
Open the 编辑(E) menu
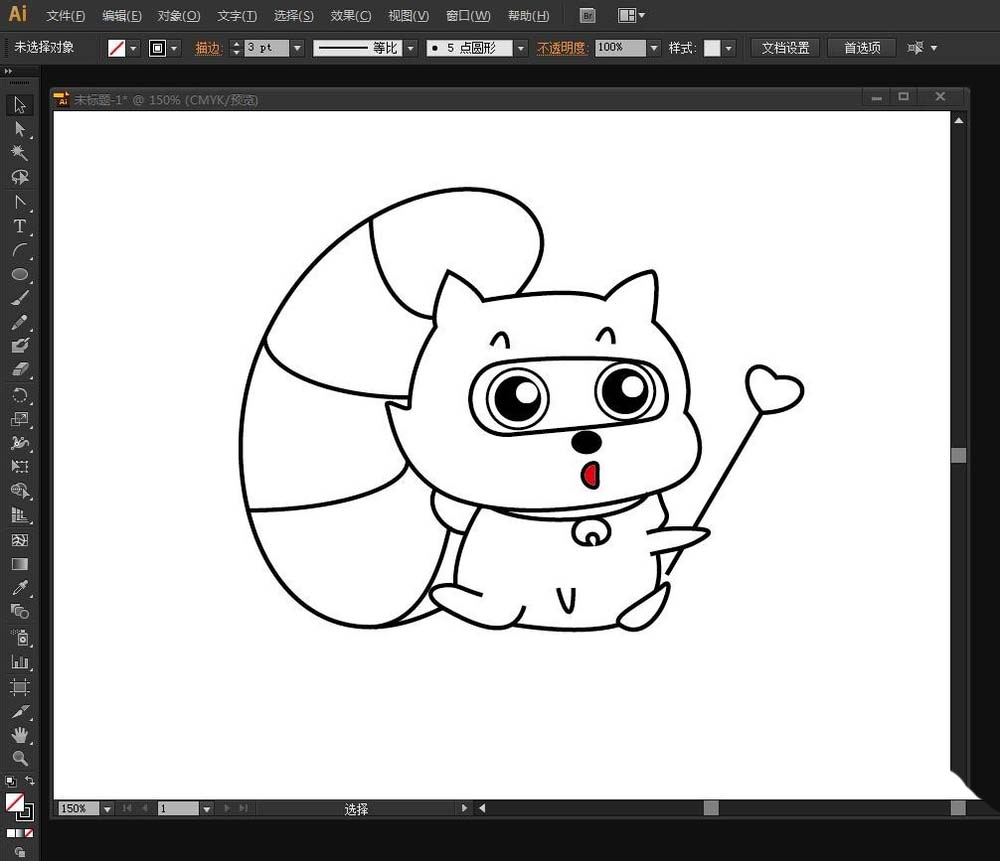[x=122, y=16]
